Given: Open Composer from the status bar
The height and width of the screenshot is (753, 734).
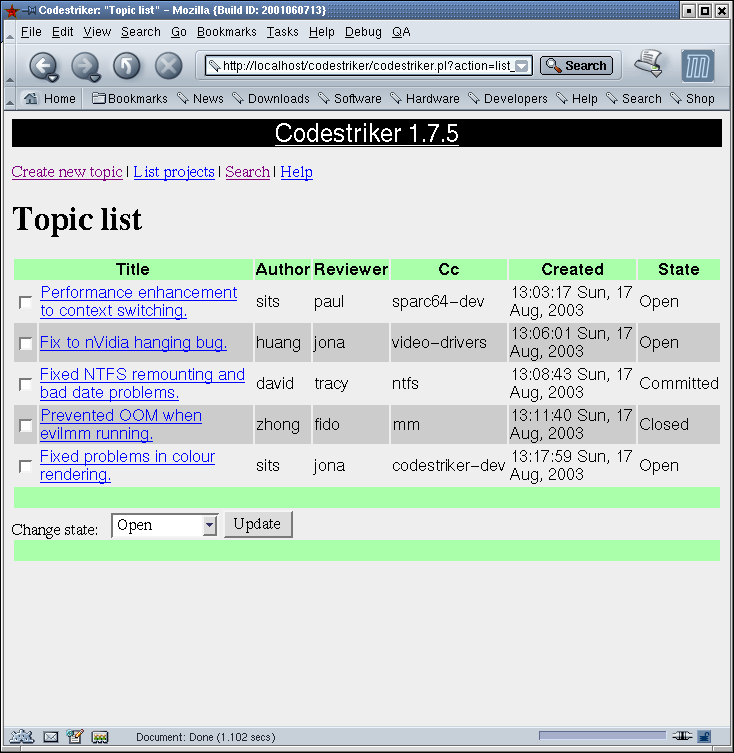Looking at the screenshot, I should pos(75,737).
